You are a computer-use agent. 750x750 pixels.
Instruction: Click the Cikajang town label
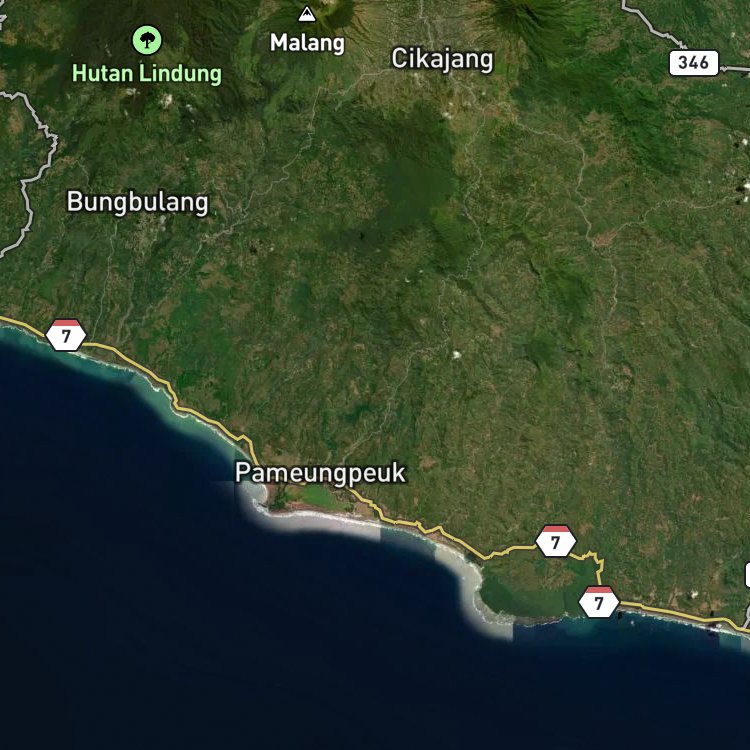pos(442,59)
